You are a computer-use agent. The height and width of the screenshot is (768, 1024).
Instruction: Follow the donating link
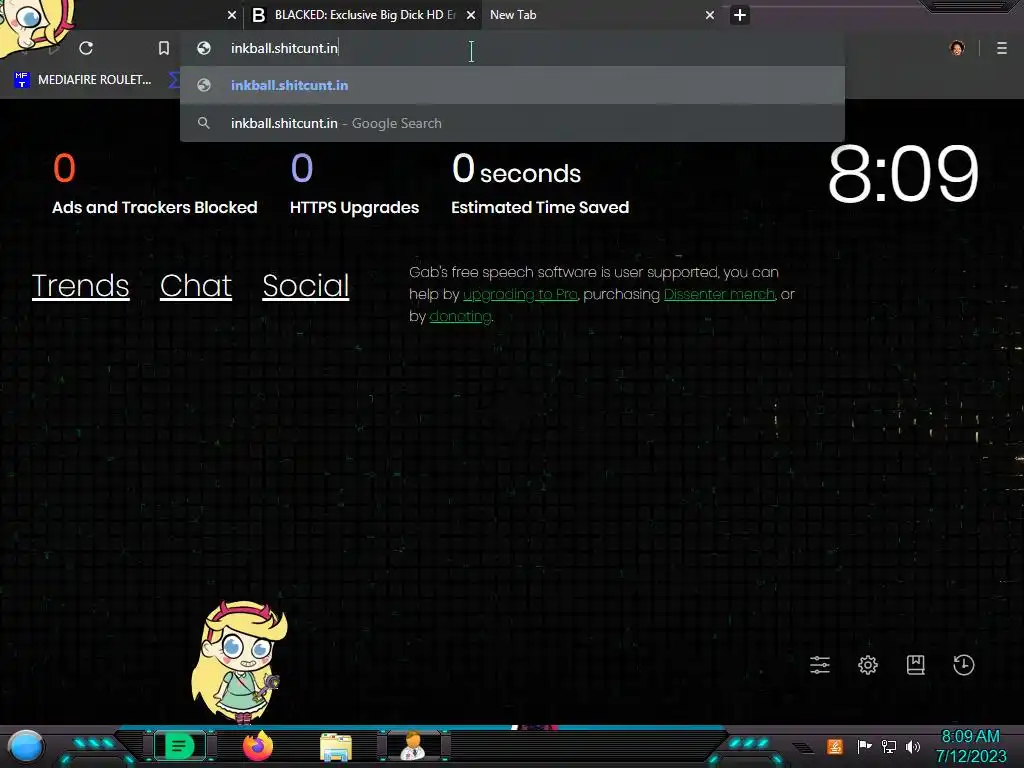(x=460, y=317)
